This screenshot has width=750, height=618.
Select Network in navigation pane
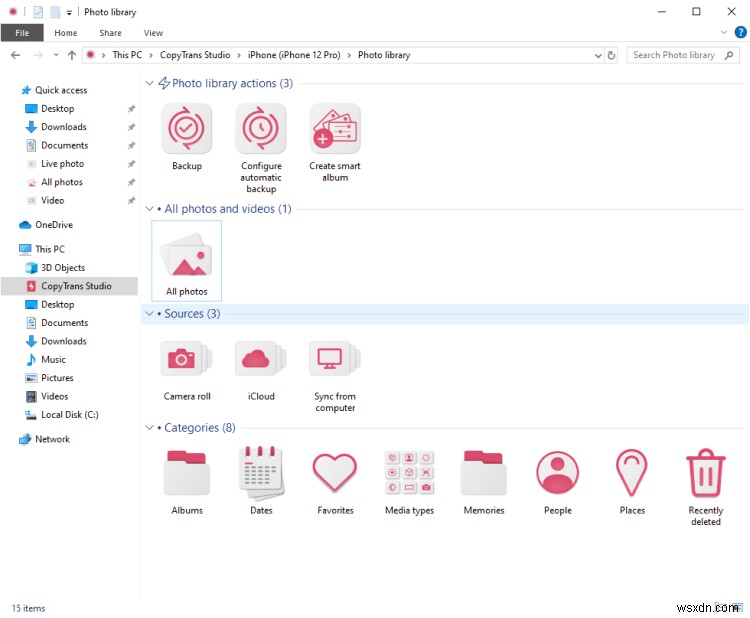[x=52, y=439]
